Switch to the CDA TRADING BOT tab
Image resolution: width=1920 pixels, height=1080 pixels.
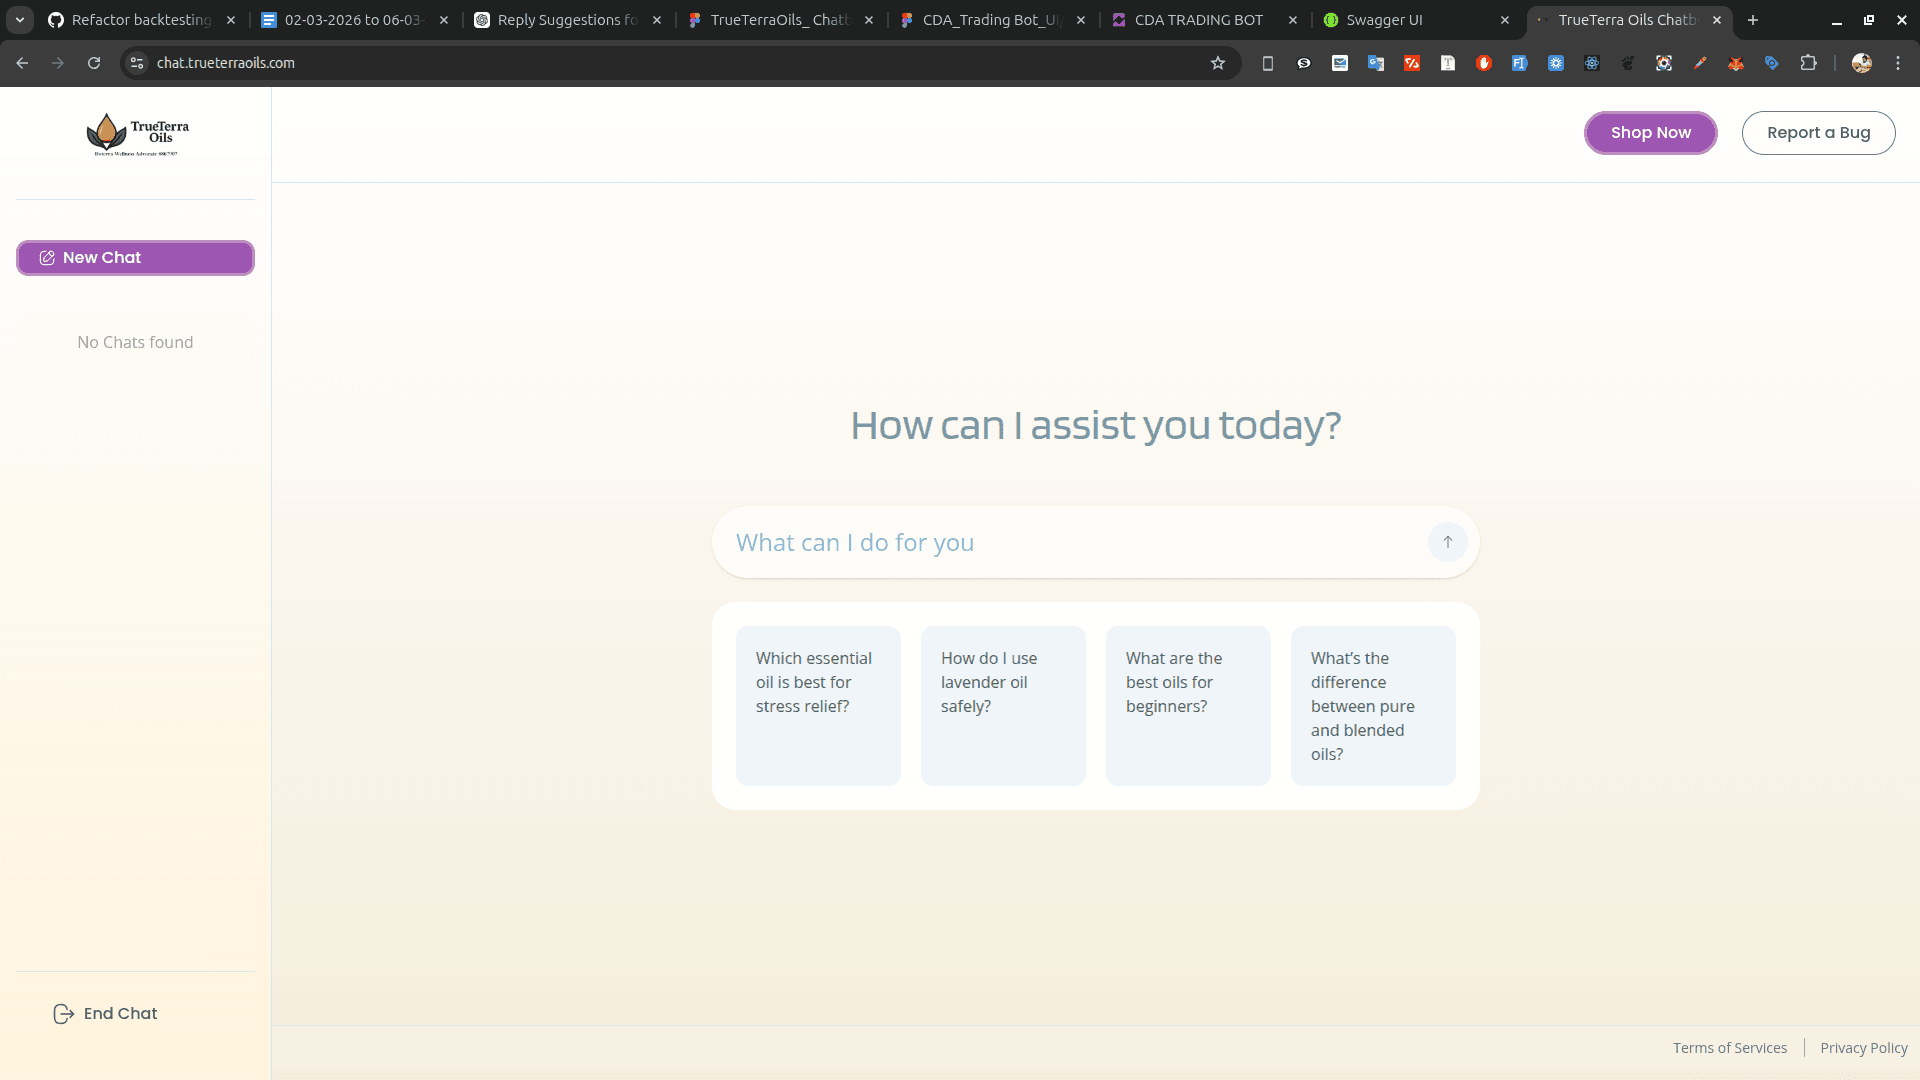(x=1199, y=19)
